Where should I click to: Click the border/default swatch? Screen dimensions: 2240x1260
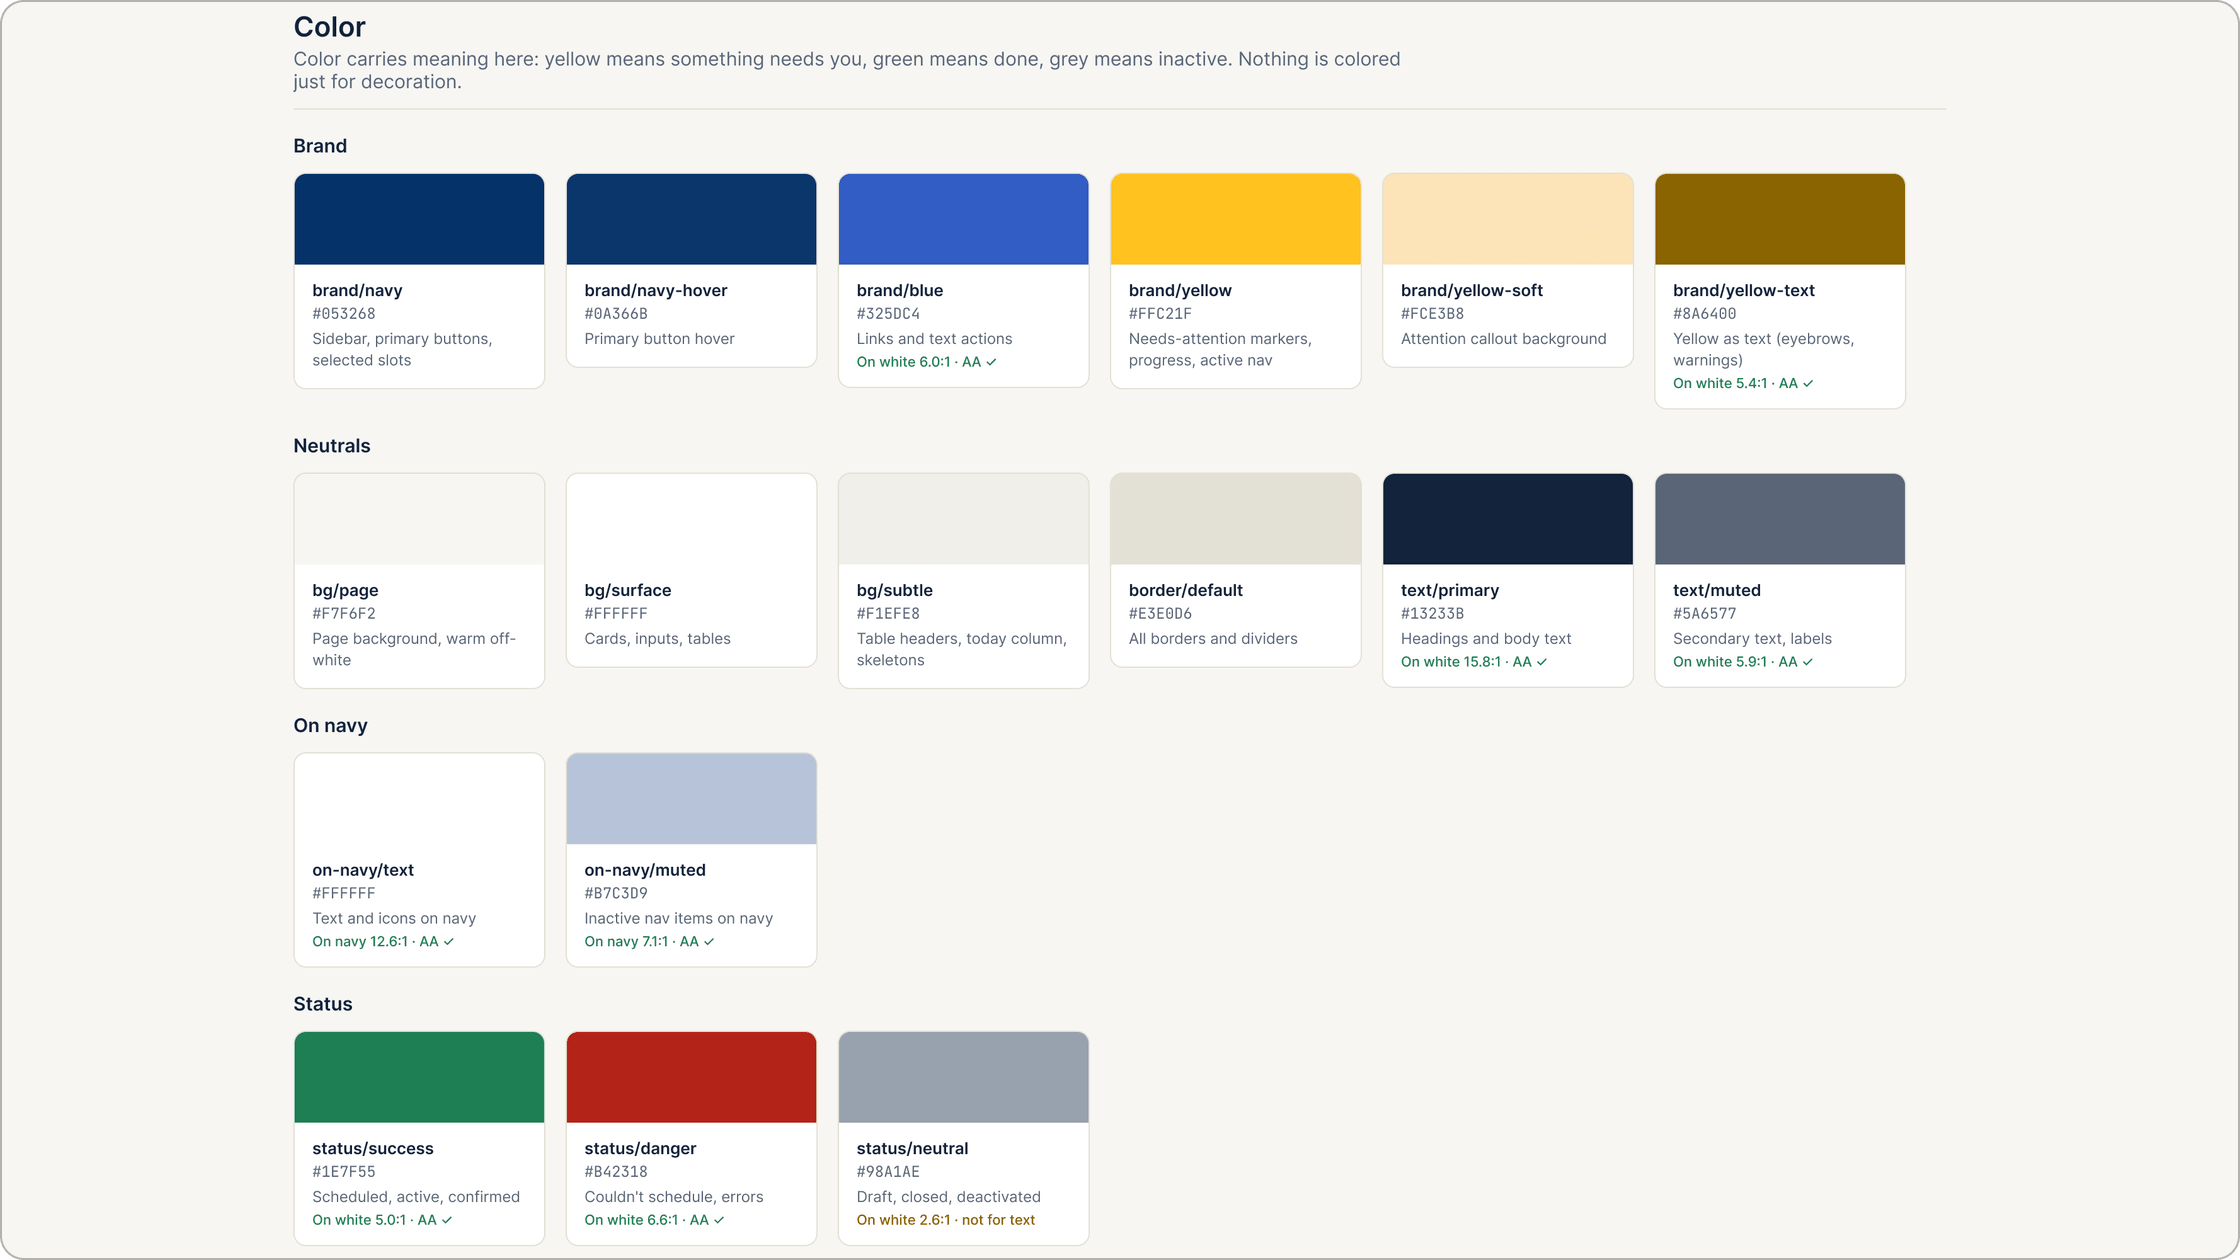click(x=1235, y=519)
